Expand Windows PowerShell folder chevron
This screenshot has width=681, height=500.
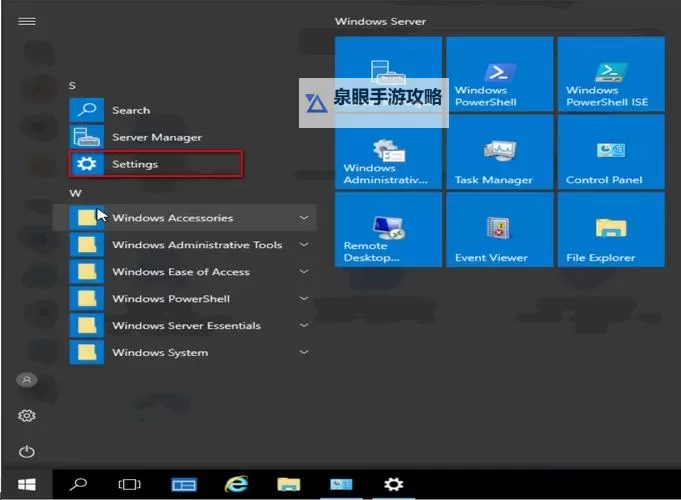304,298
